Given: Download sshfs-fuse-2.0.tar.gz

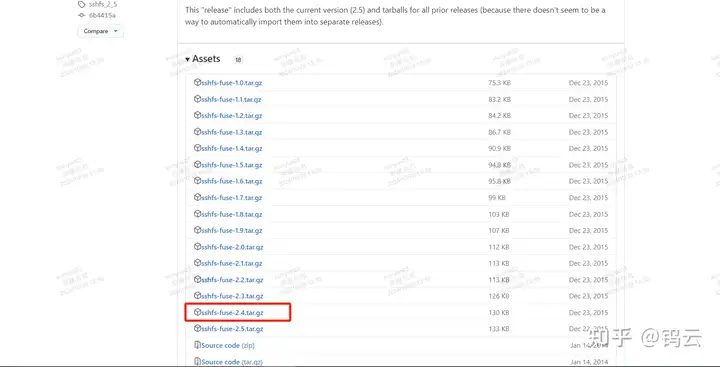Looking at the screenshot, I should (x=232, y=247).
